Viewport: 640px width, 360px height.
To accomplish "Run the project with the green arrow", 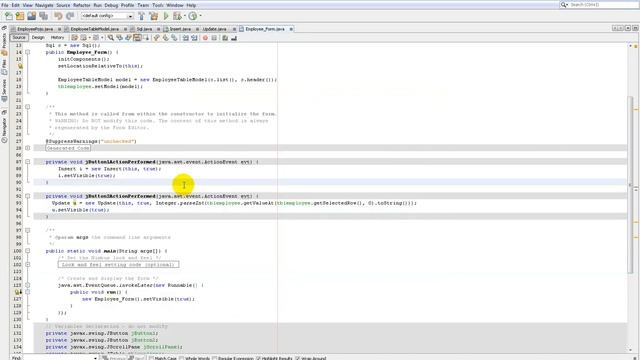I will (166, 16).
